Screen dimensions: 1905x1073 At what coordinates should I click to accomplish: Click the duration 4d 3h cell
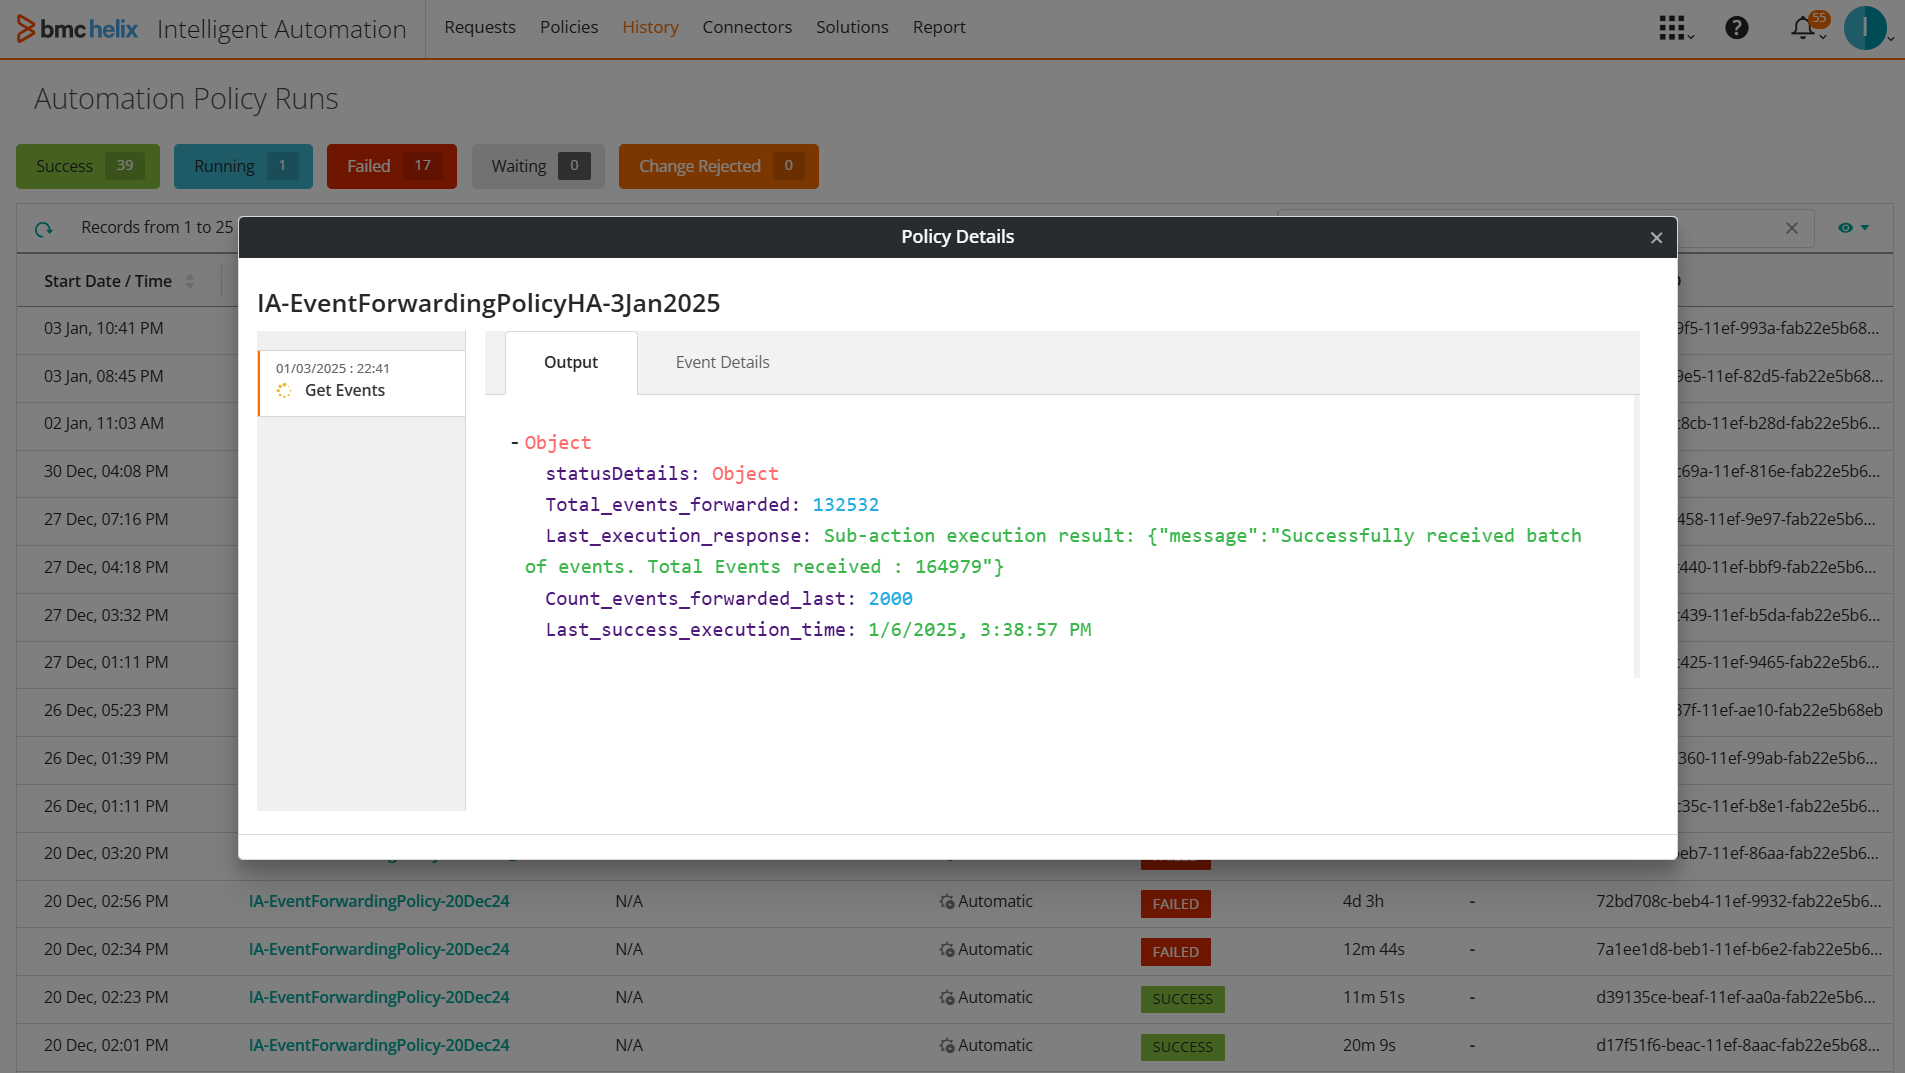(1363, 901)
